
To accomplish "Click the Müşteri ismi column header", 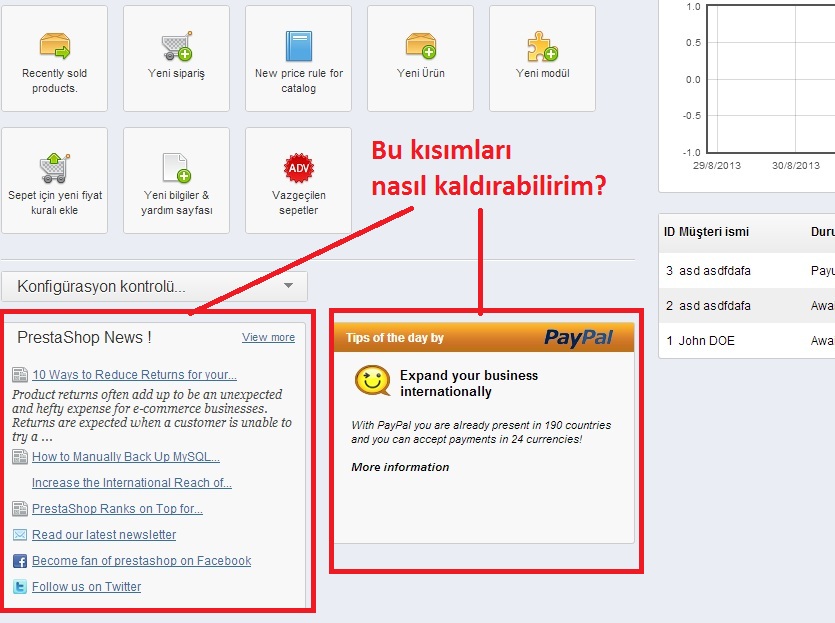I will [714, 232].
